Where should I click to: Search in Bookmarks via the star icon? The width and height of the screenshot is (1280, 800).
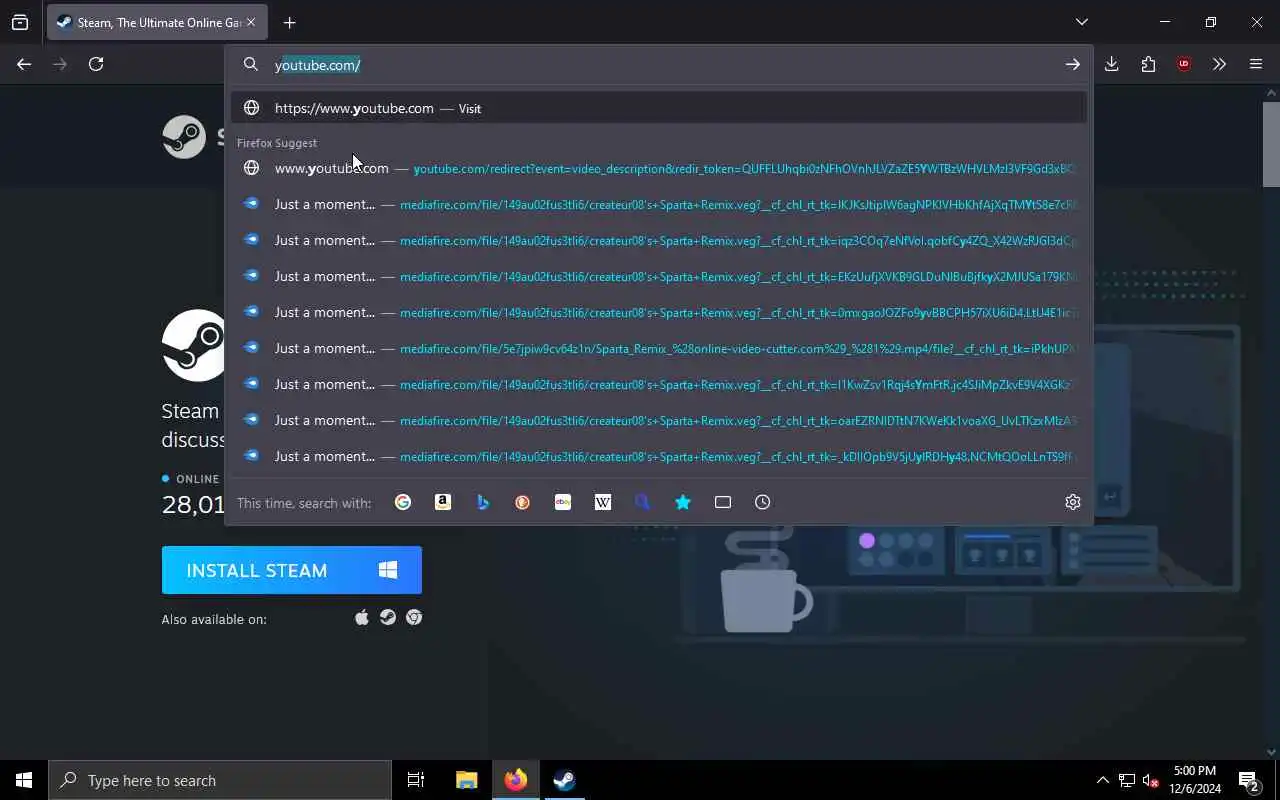click(x=683, y=502)
